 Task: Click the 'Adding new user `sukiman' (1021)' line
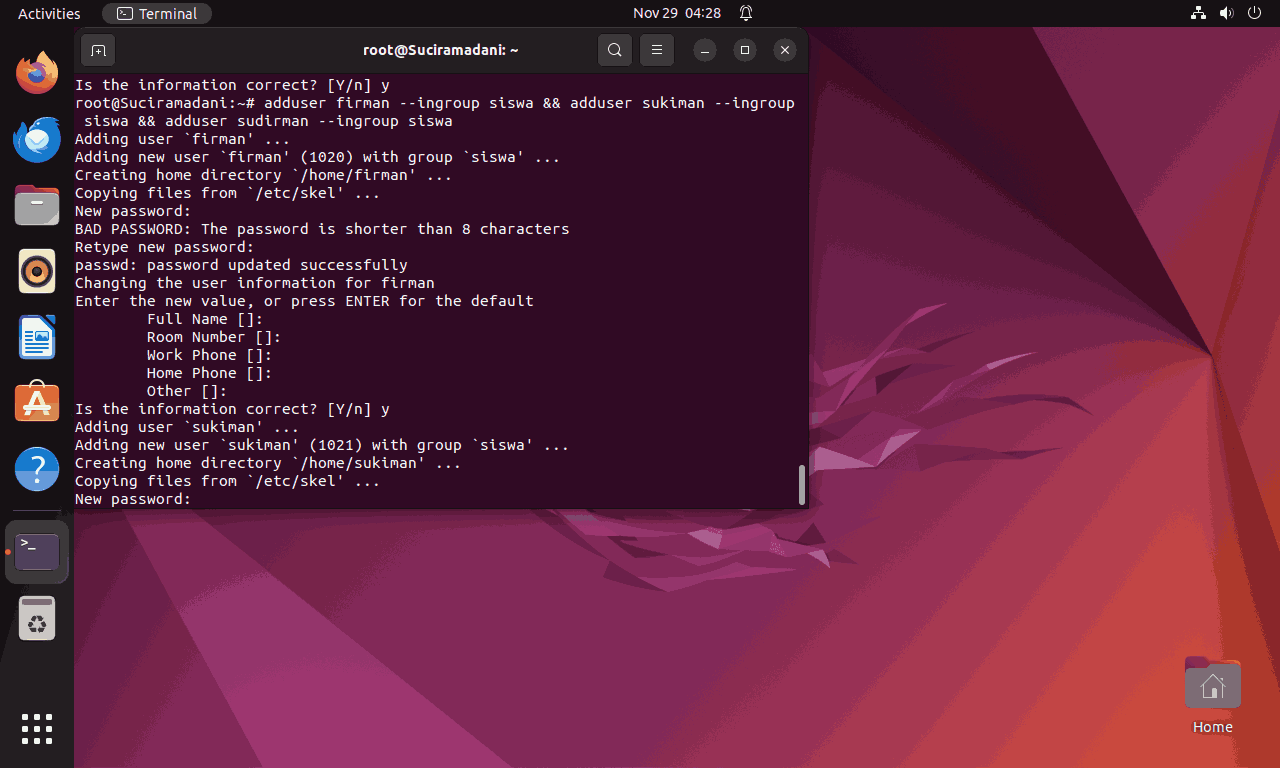coord(322,445)
